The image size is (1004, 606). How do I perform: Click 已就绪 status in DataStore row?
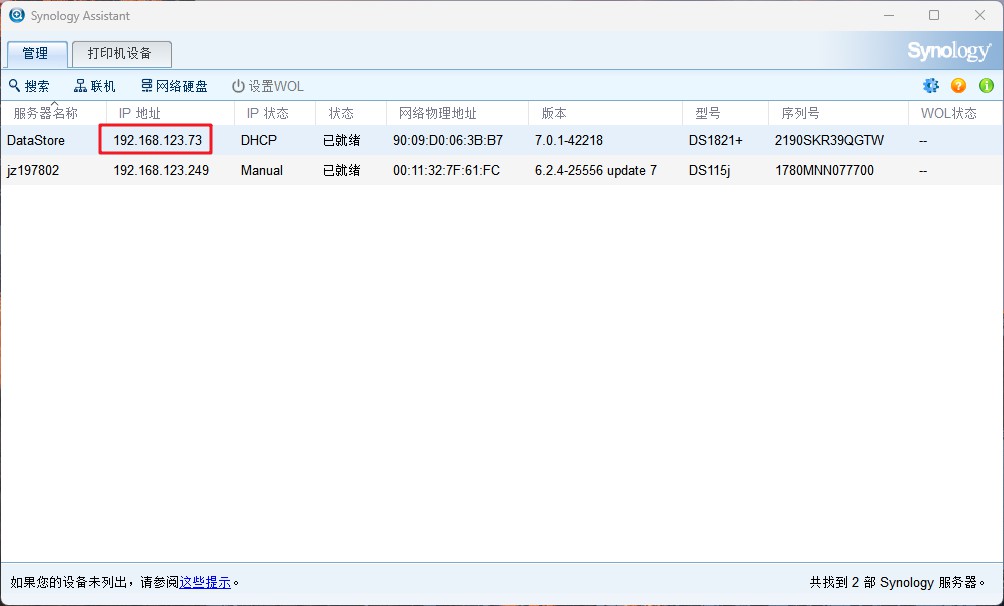coord(341,140)
